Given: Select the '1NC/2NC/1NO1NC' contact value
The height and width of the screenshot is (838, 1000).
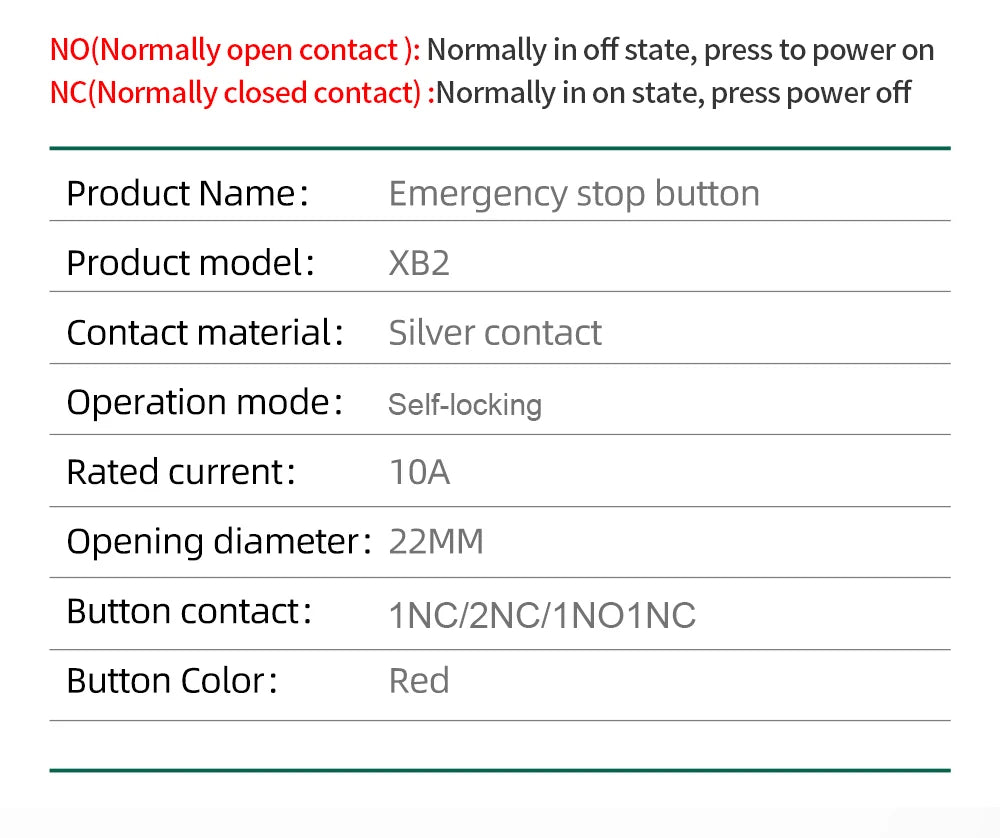Looking at the screenshot, I should point(542,616).
